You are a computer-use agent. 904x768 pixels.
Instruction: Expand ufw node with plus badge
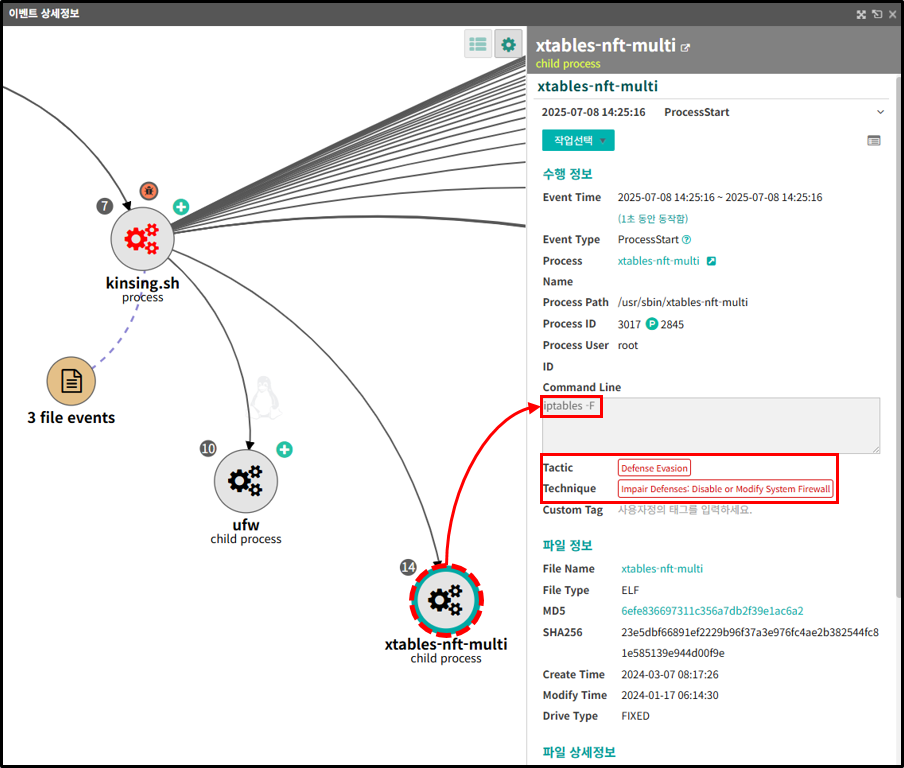pyautogui.click(x=284, y=450)
